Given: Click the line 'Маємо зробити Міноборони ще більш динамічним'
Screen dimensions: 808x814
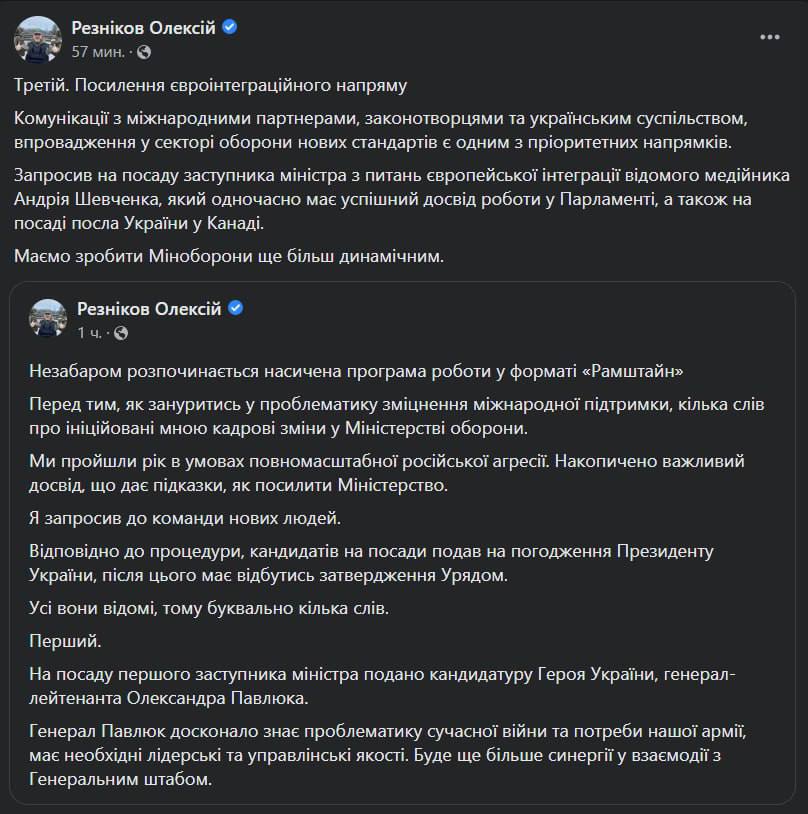Looking at the screenshot, I should [x=229, y=256].
